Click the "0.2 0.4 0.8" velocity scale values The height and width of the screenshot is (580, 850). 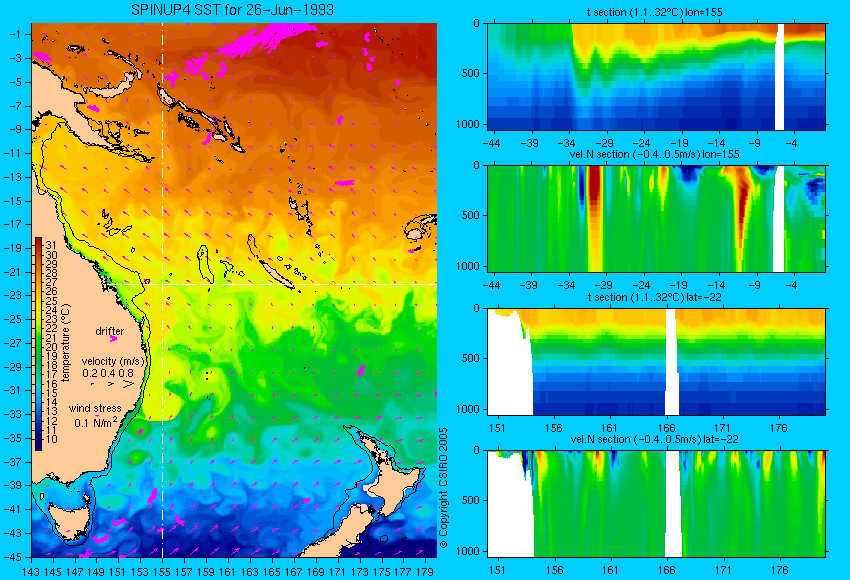pos(108,373)
